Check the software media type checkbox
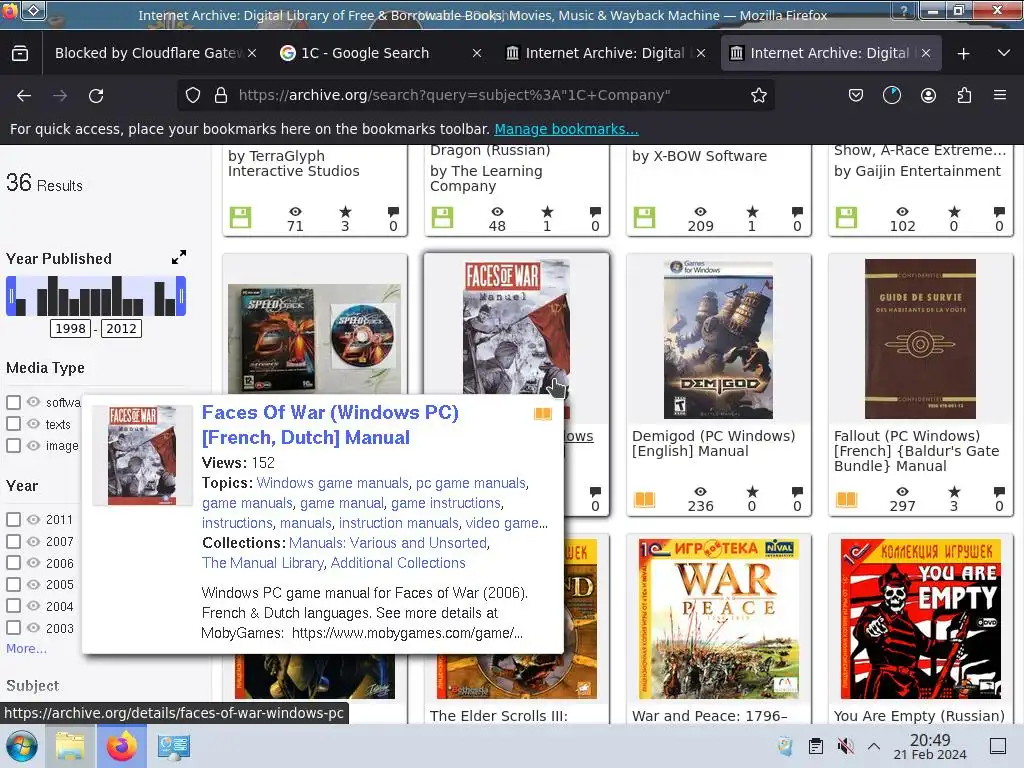Viewport: 1024px width, 768px height. [x=13, y=402]
